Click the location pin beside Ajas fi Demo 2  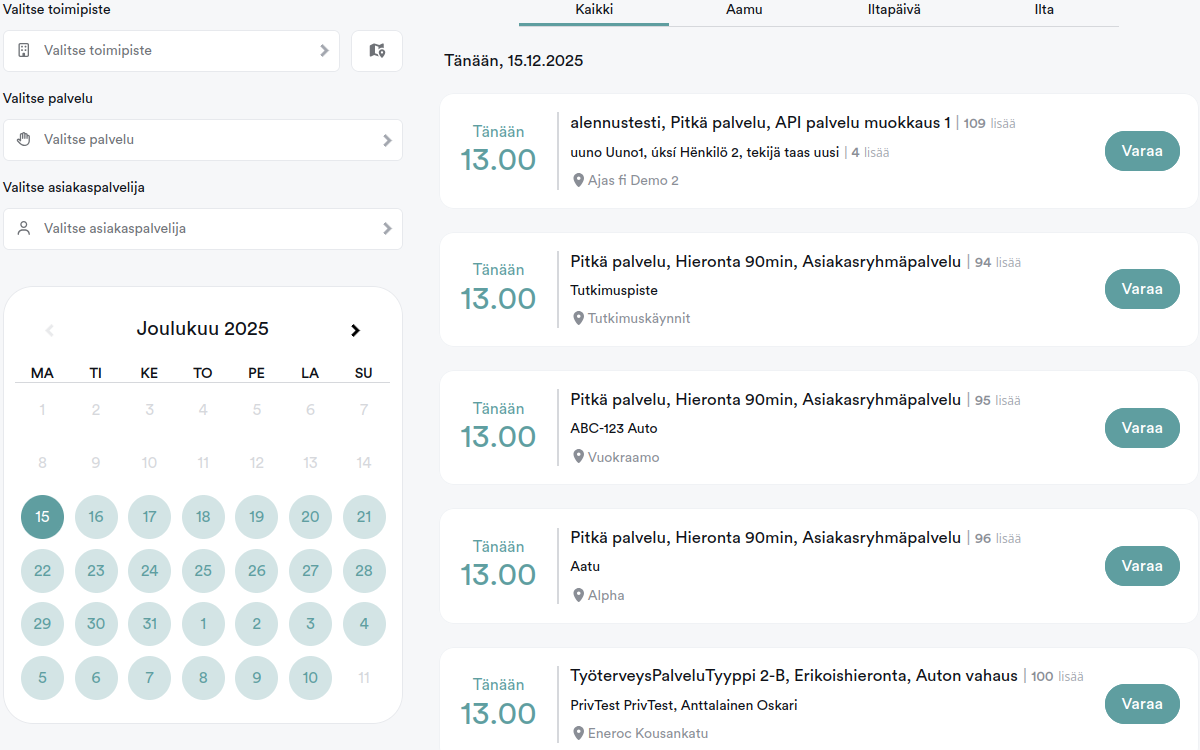tap(578, 180)
